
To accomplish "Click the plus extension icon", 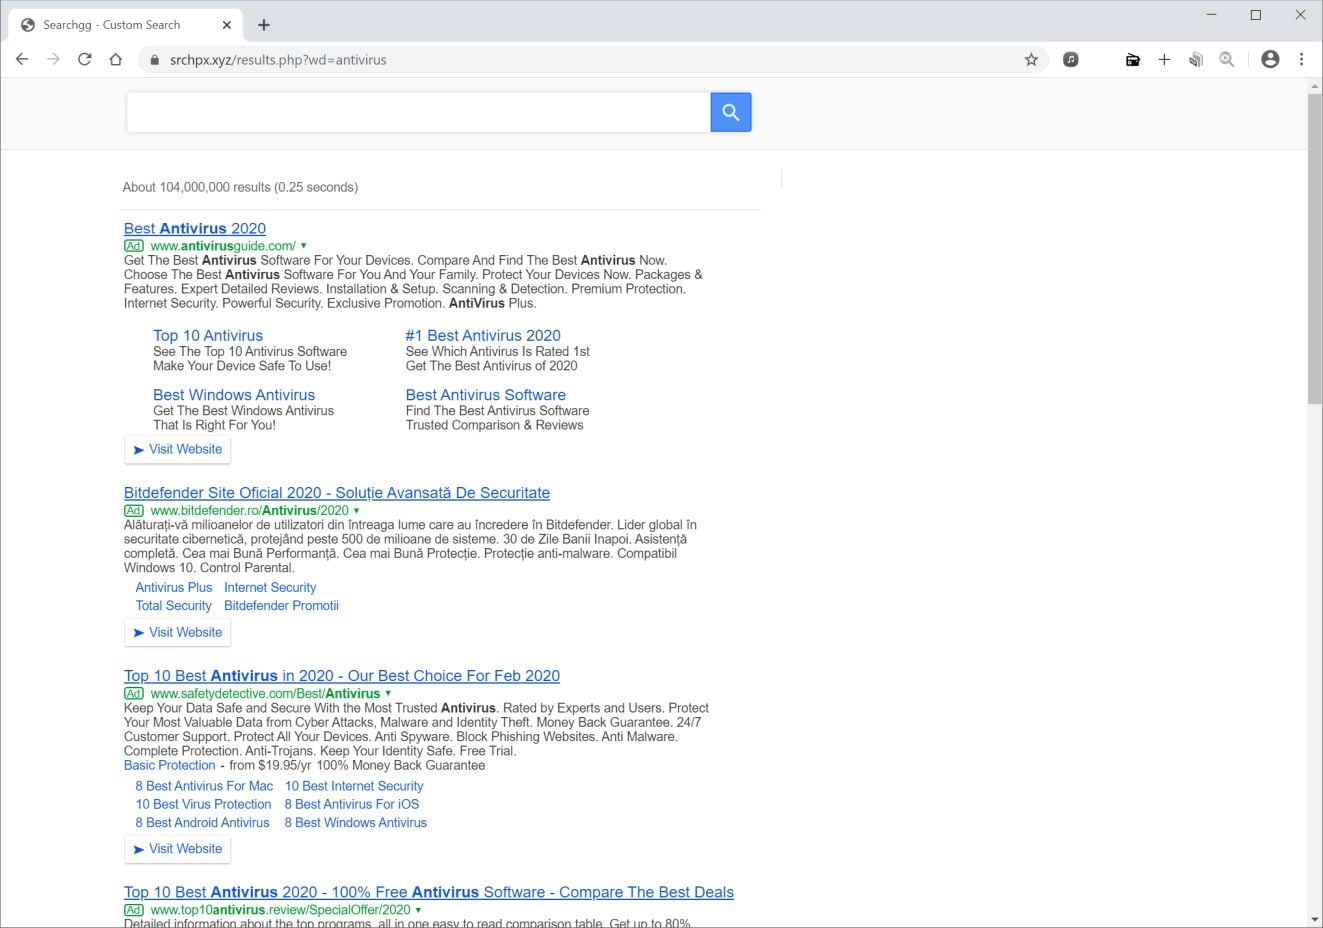I will [1164, 60].
